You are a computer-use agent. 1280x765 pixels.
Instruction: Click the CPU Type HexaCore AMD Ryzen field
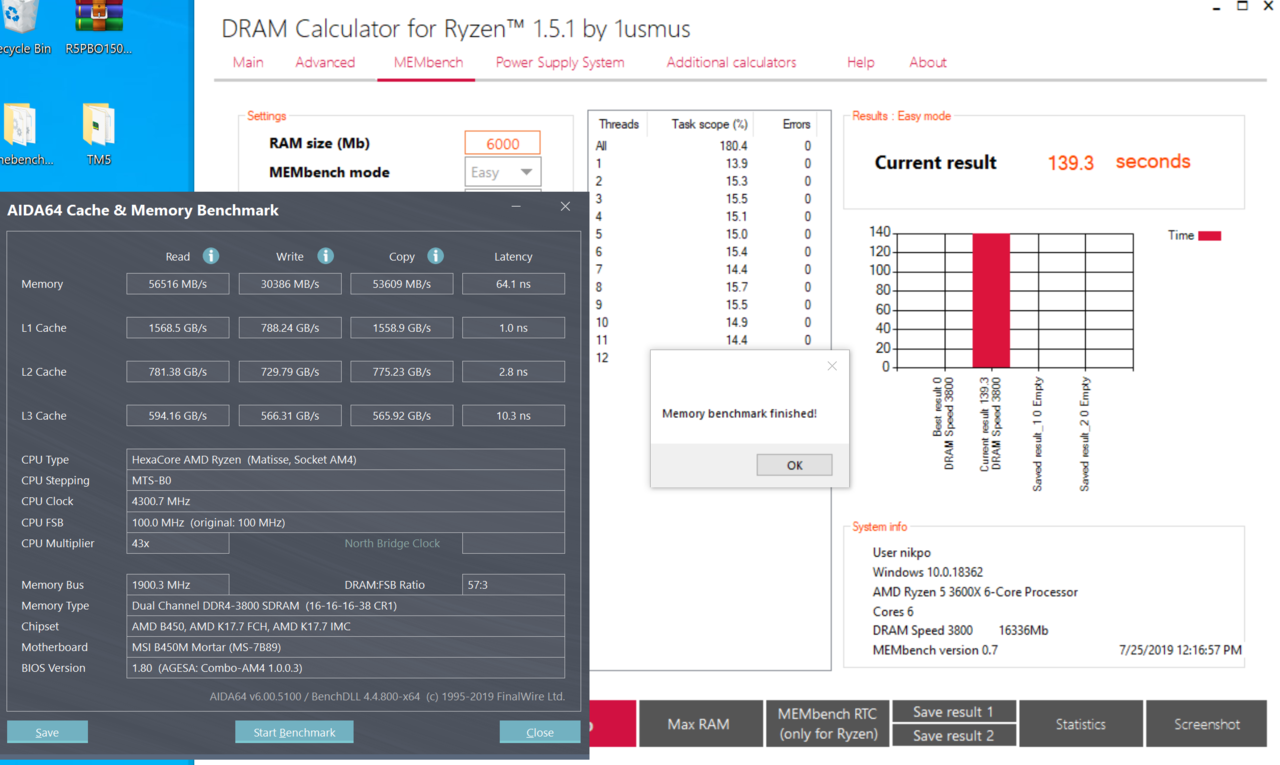[346, 460]
